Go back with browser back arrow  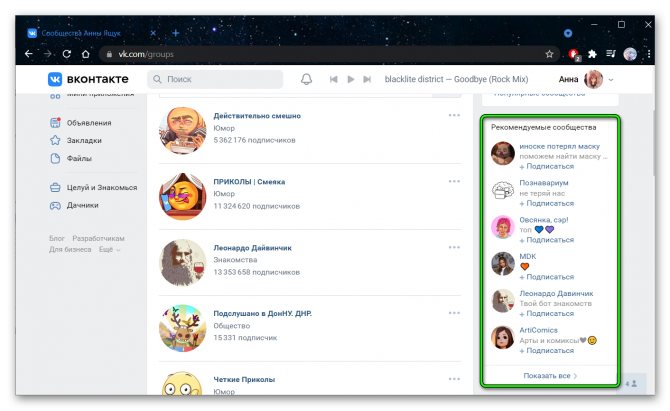pyautogui.click(x=29, y=54)
